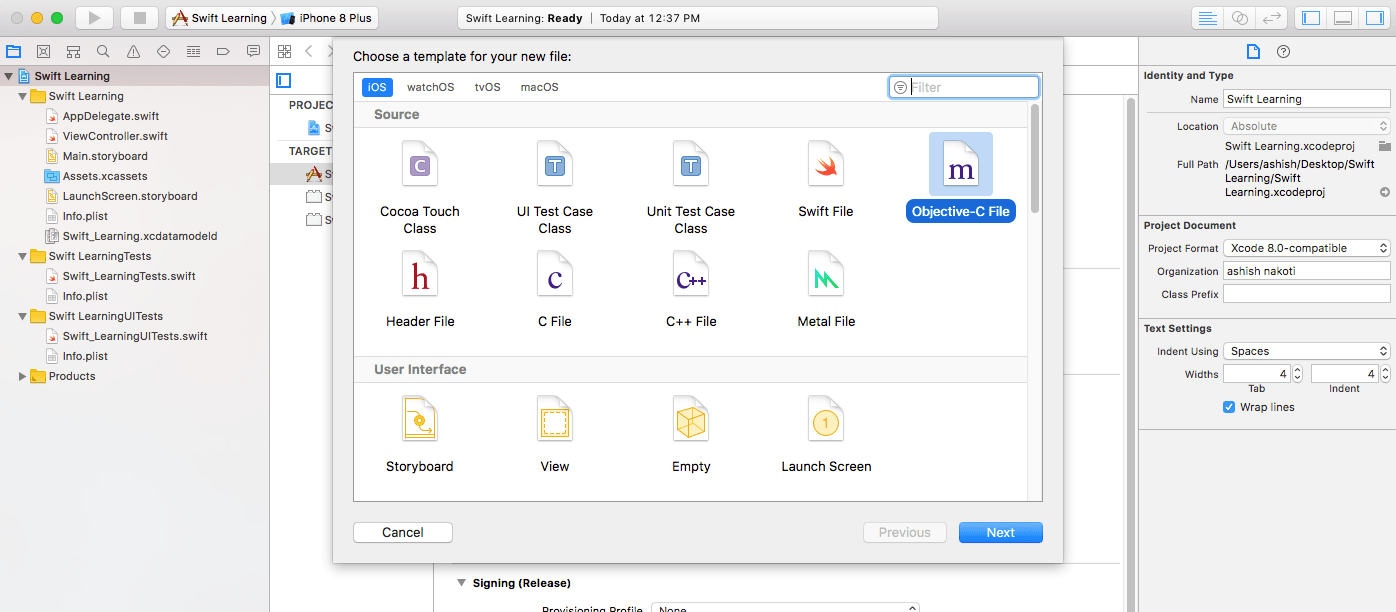The width and height of the screenshot is (1396, 612).
Task: Choose the UI Test Case Class template
Action: point(555,187)
